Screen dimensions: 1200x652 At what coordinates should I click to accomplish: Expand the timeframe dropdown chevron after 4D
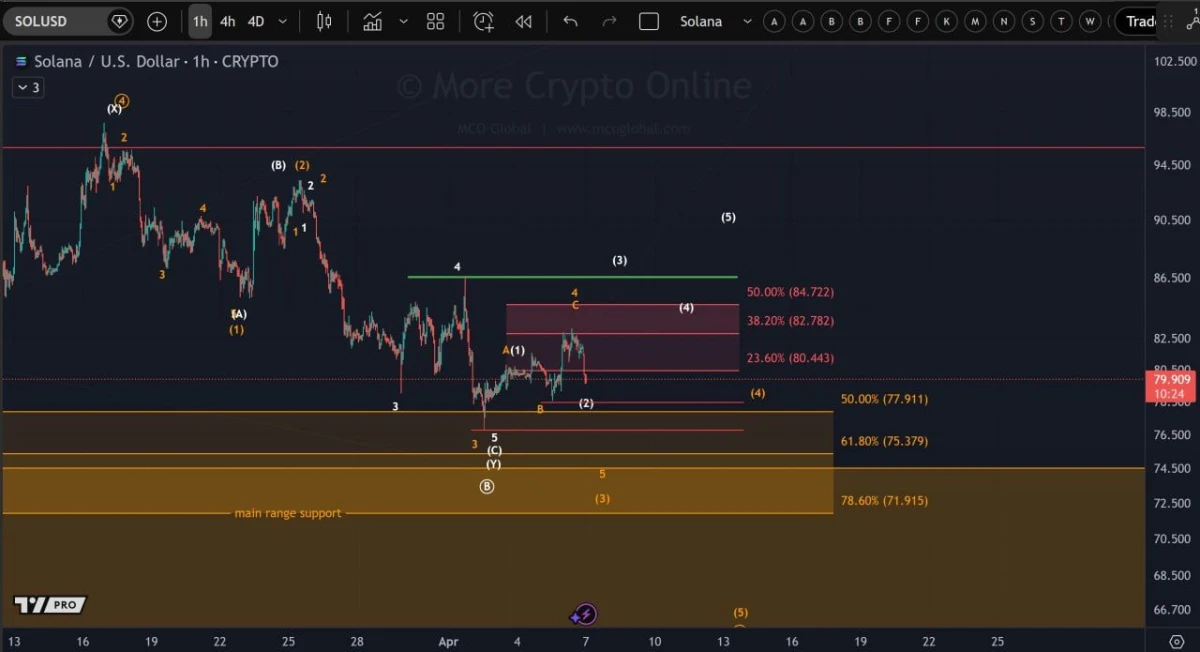(x=281, y=21)
